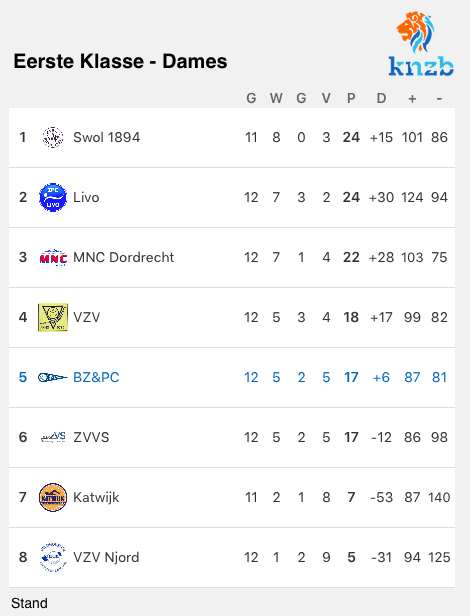The image size is (470, 616).
Task: Open the VZV Njord team name
Action: tap(106, 557)
